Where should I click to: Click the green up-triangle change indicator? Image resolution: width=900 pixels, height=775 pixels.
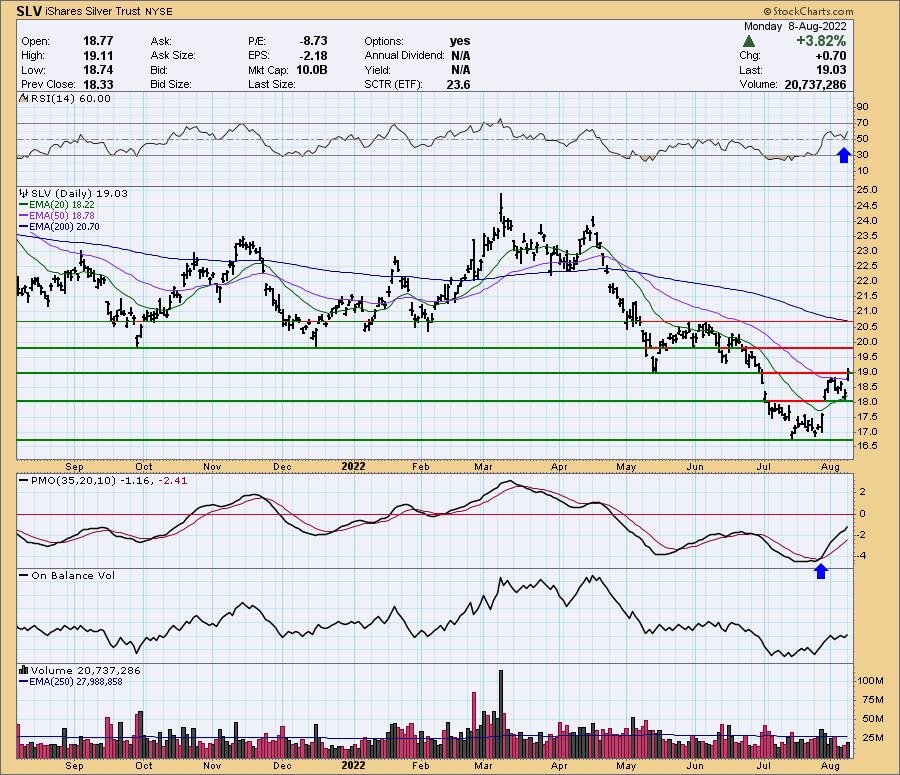pyautogui.click(x=748, y=41)
